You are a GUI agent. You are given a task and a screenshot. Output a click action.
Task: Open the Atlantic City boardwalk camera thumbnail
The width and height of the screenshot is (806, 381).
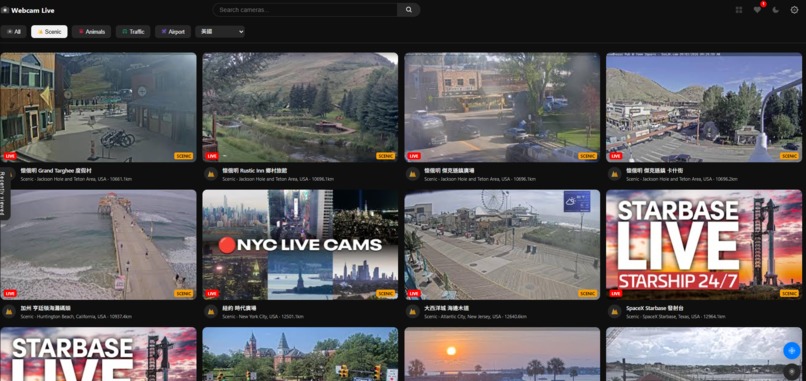[x=502, y=245]
